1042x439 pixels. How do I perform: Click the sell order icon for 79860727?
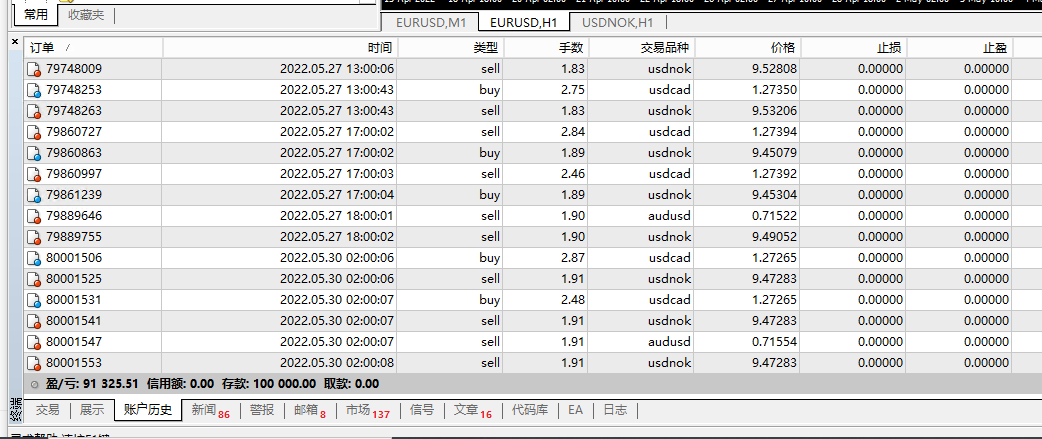pos(34,132)
